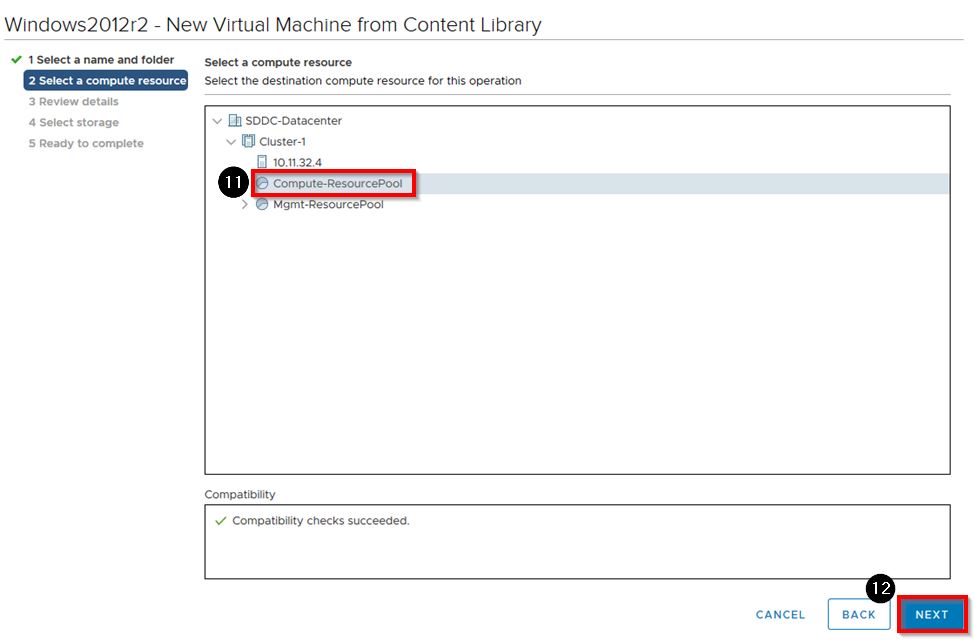Click the BACK button
The height and width of the screenshot is (642, 975).
click(x=859, y=615)
